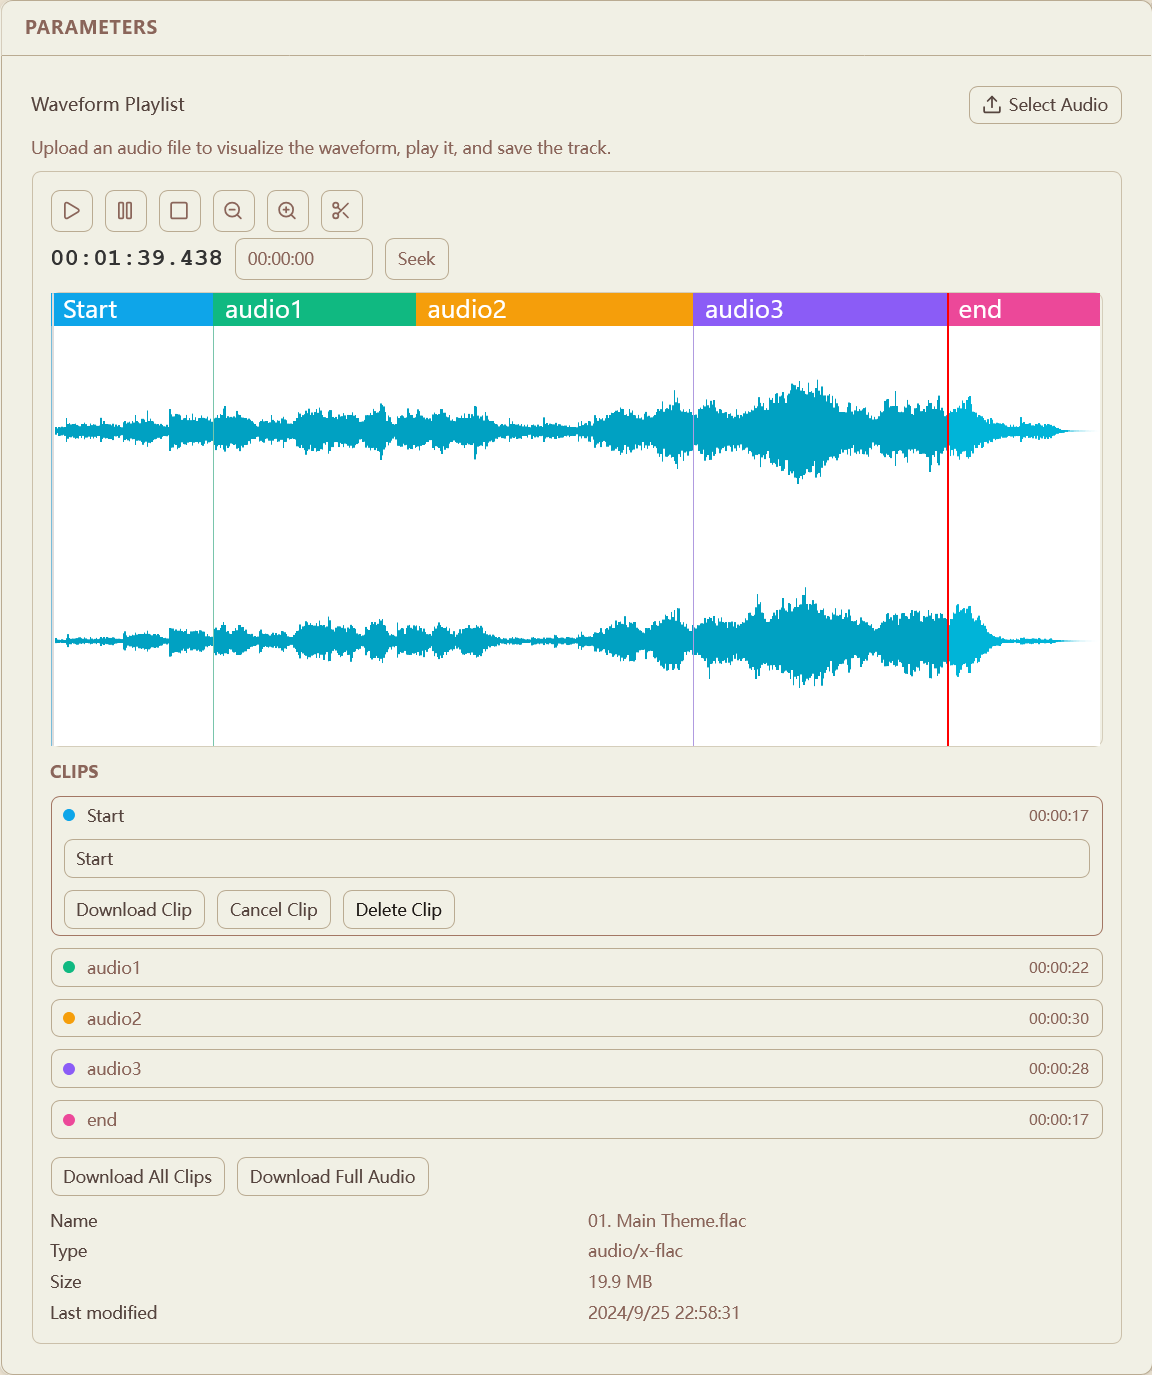This screenshot has width=1152, height=1375.
Task: Select the Zoom In magnifier icon
Action: point(287,211)
